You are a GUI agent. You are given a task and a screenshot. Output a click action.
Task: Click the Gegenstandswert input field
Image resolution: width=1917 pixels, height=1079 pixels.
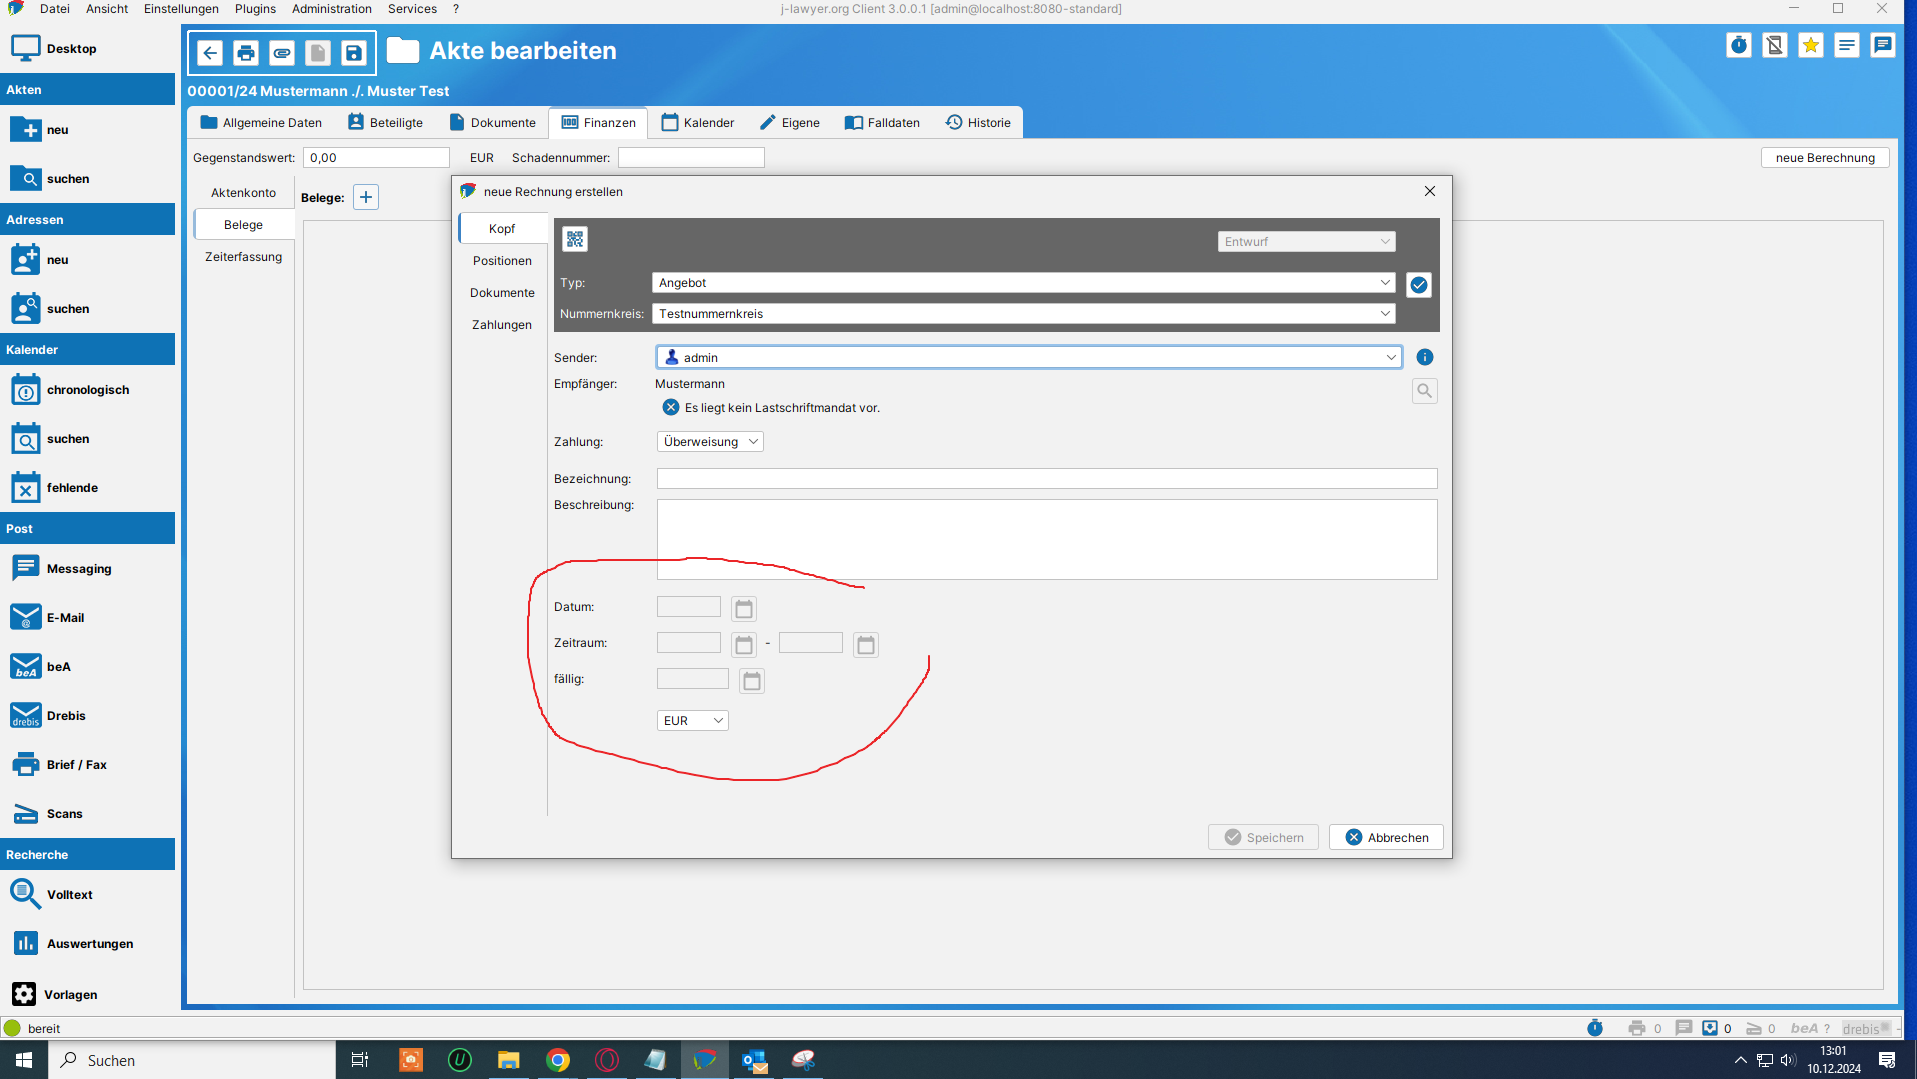377,157
